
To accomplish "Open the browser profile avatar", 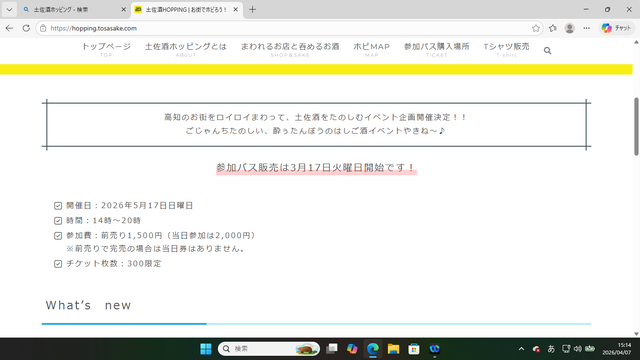I will (x=569, y=28).
